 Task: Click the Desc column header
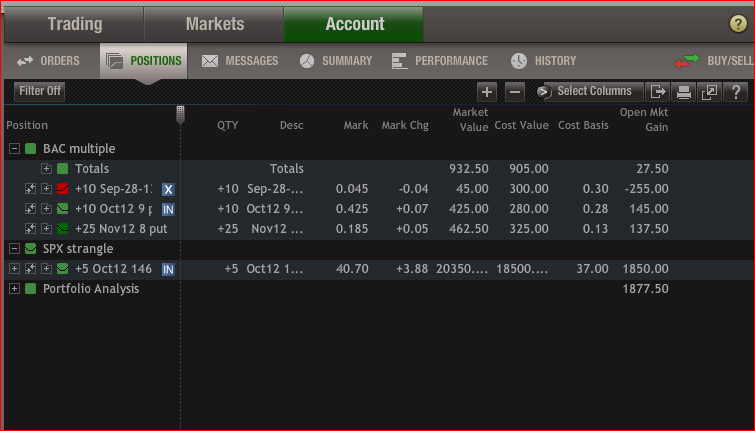pos(291,125)
